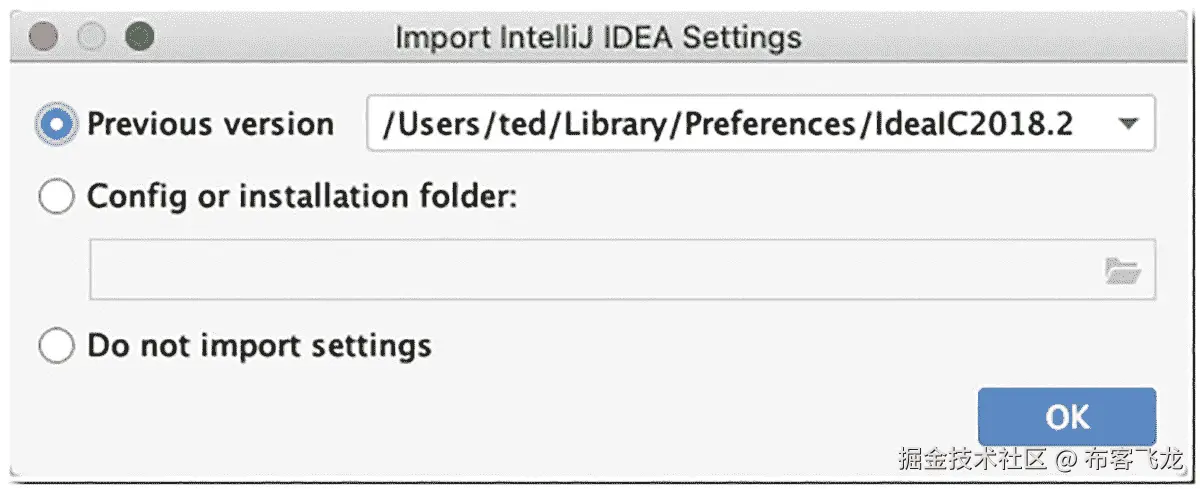
Task: Select the Previous version radio button
Action: coord(56,124)
